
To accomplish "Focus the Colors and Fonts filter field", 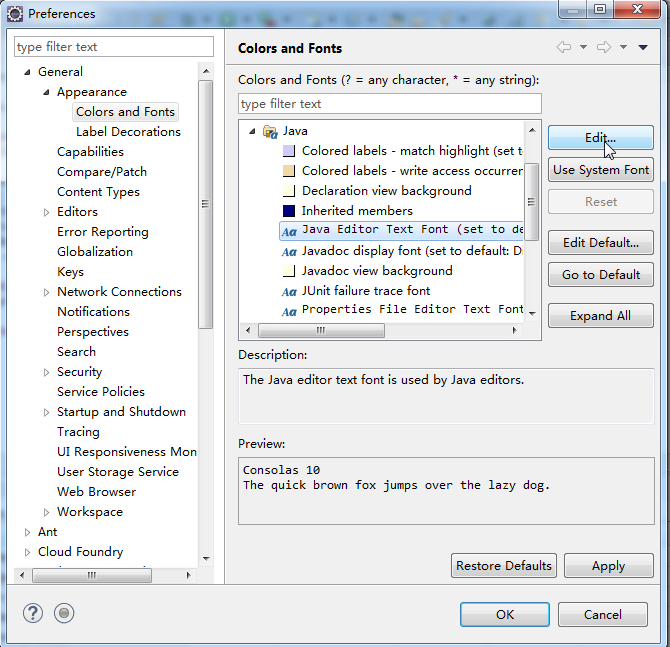I will pyautogui.click(x=390, y=104).
